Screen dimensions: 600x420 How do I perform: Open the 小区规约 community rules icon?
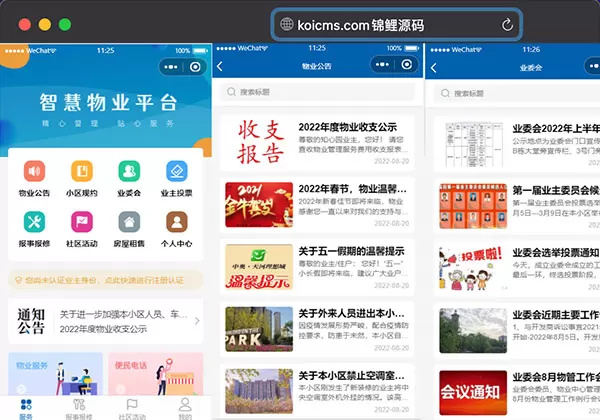(x=82, y=171)
